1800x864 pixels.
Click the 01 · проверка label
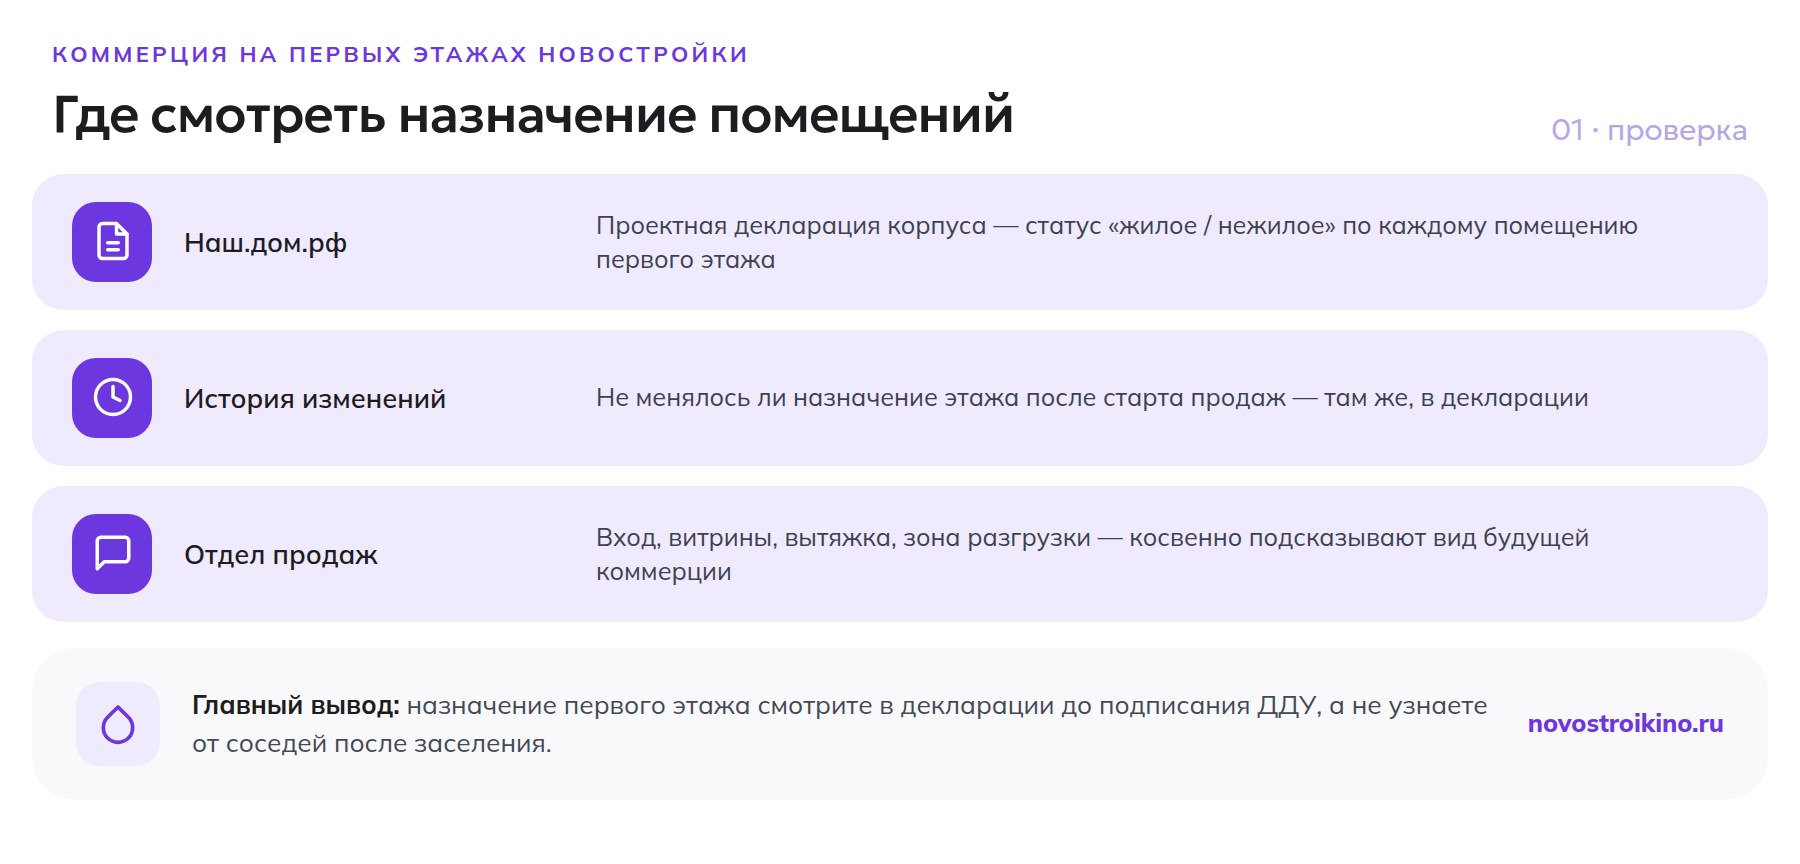pos(1648,131)
